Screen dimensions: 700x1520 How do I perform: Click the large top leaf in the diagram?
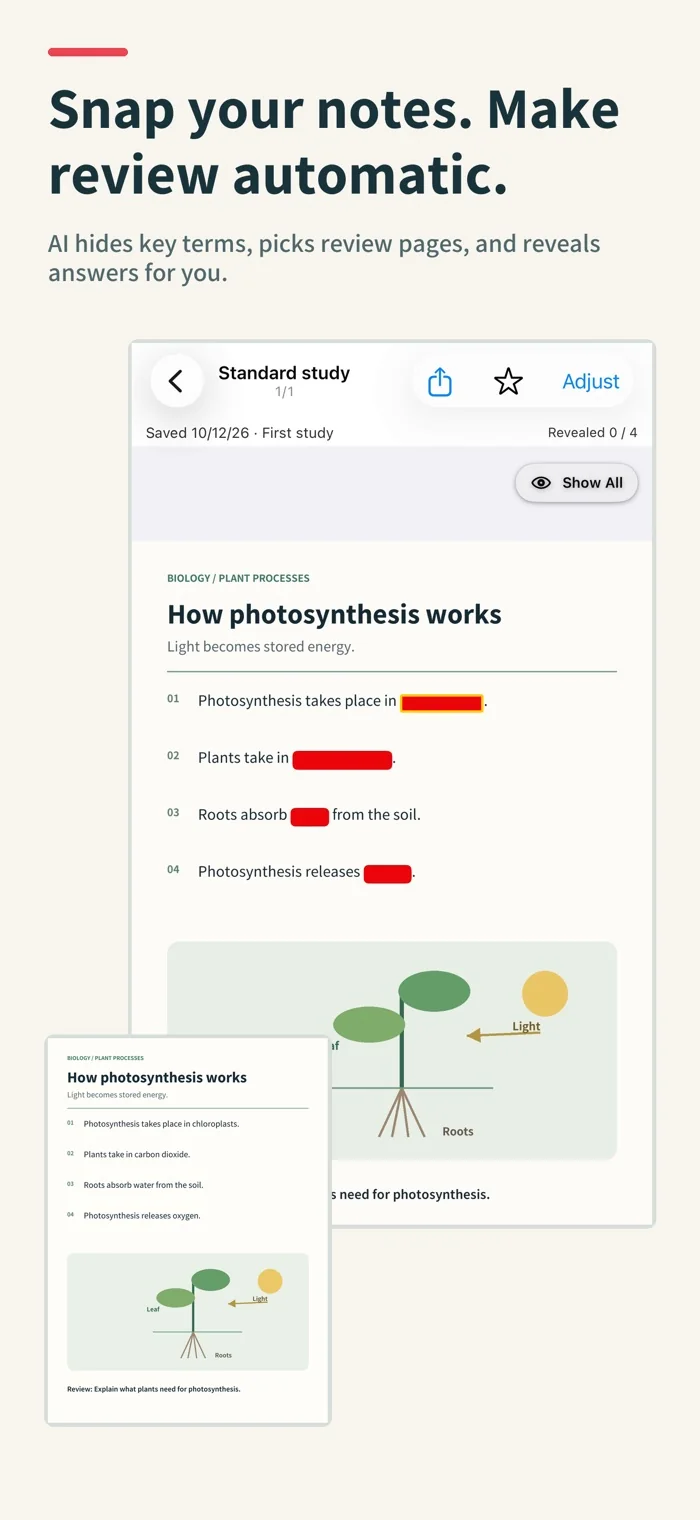(434, 991)
